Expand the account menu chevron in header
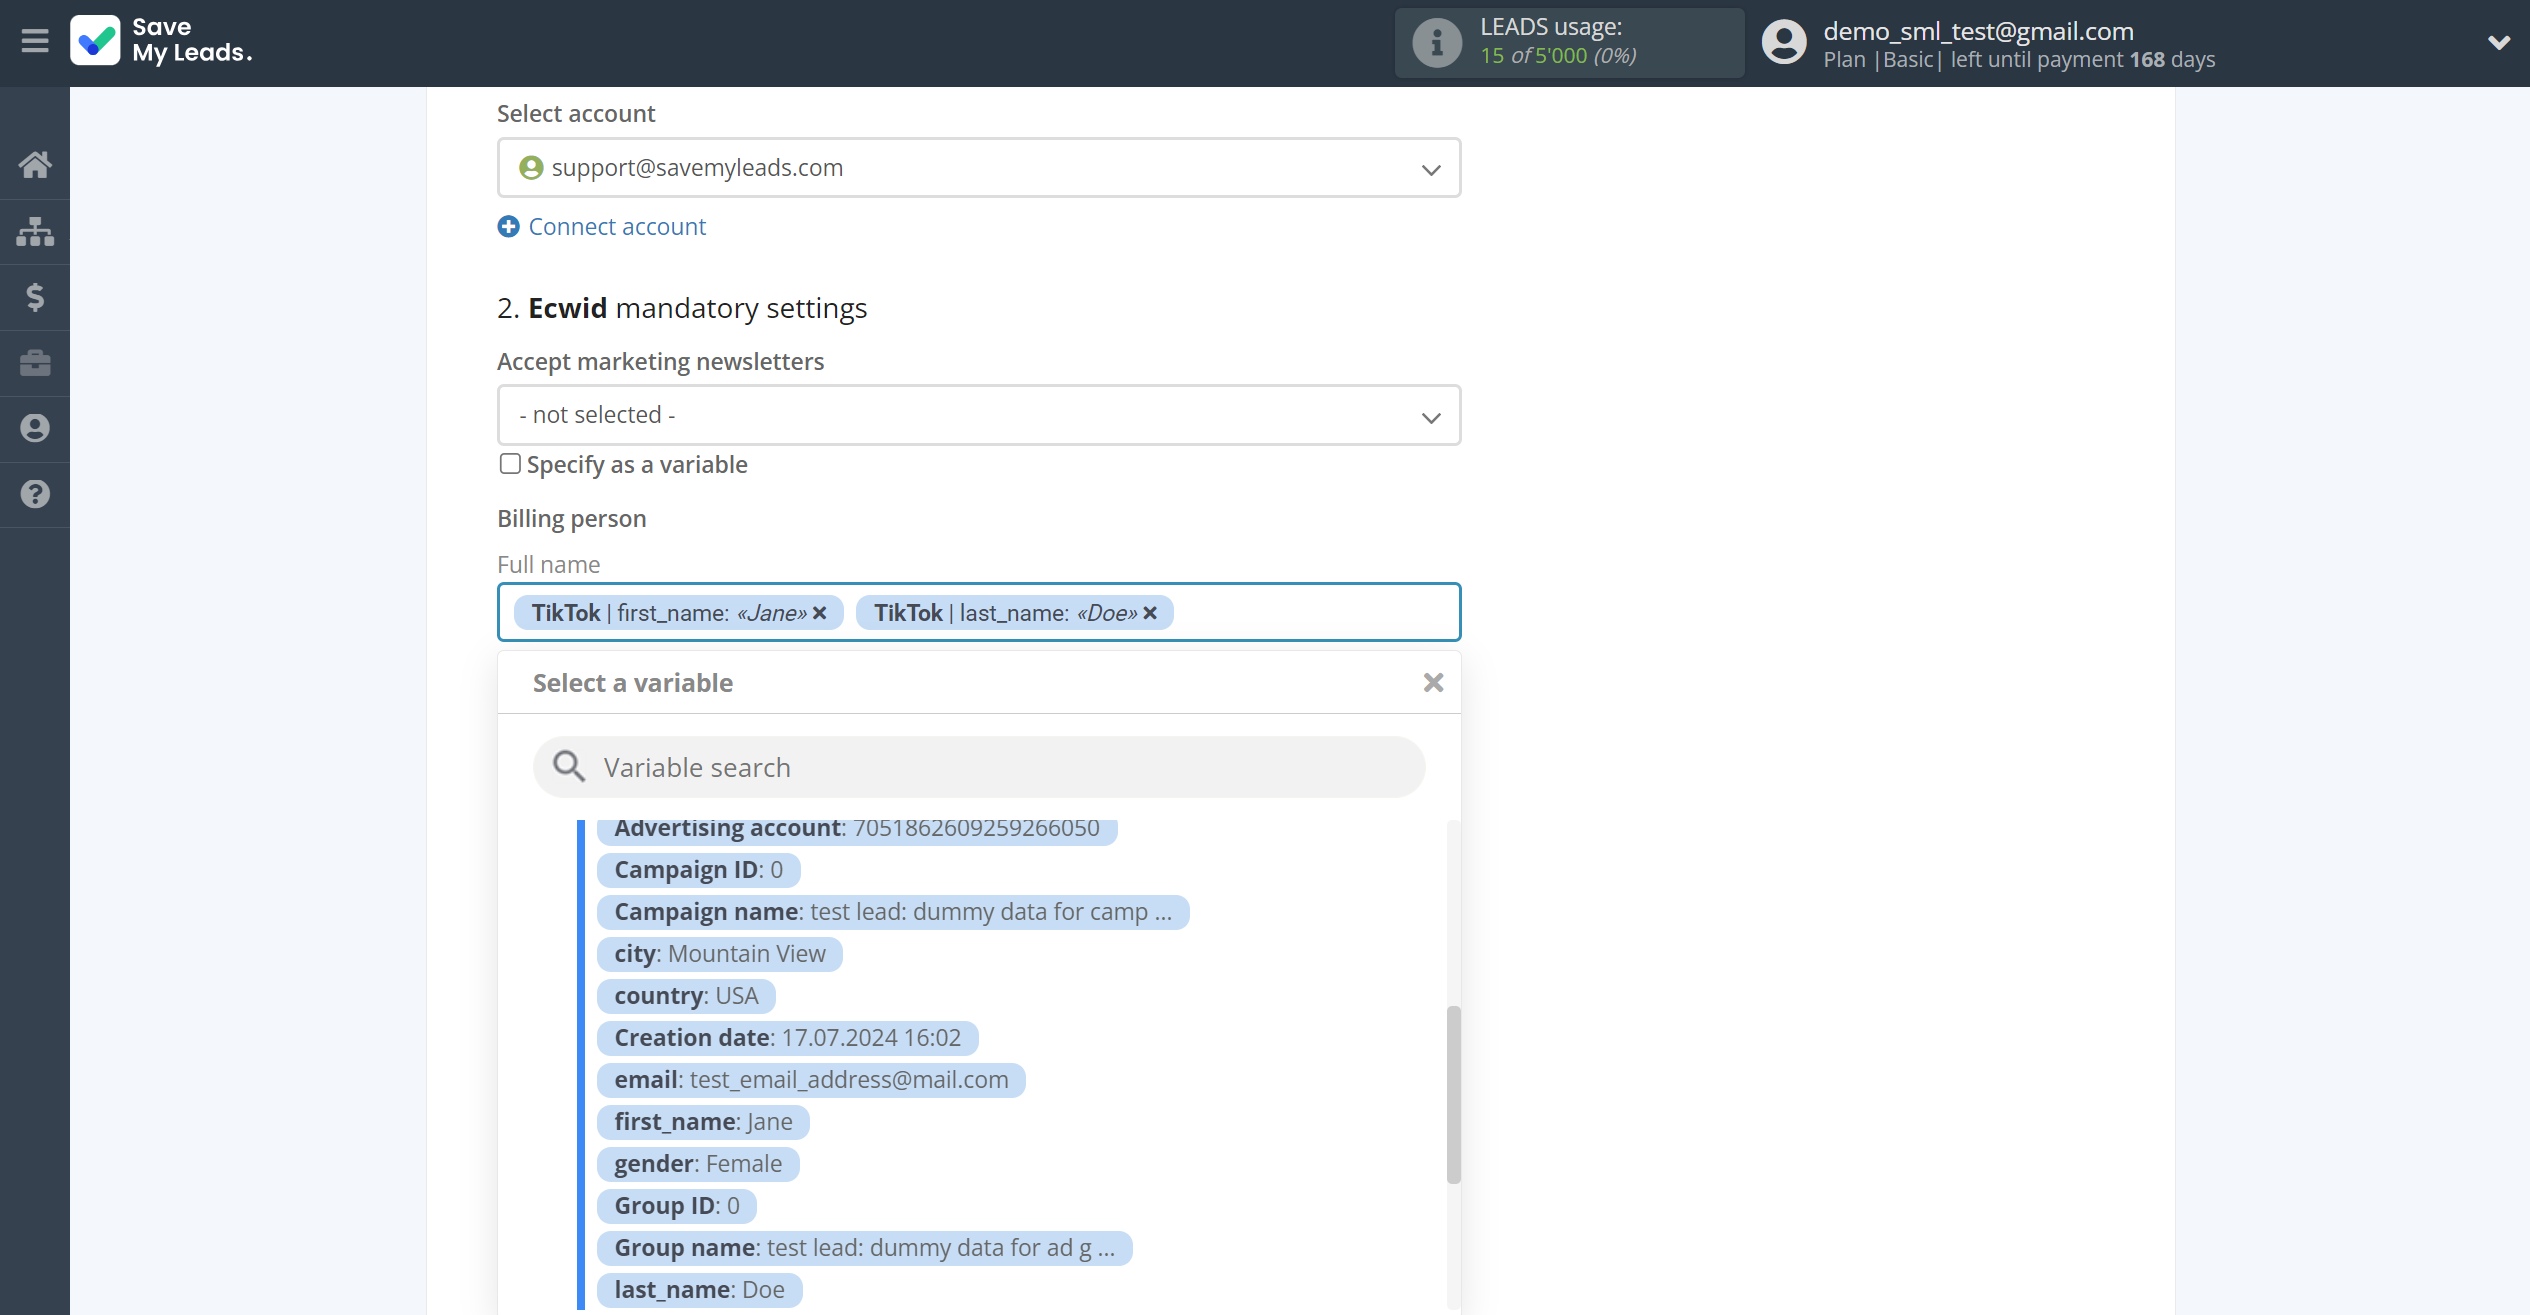Viewport: 2530px width, 1315px height. (2498, 42)
